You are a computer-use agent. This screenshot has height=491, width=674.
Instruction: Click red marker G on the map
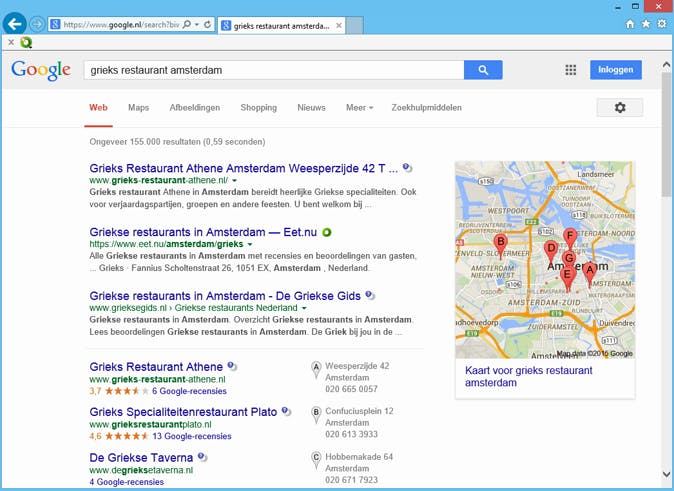point(569,259)
